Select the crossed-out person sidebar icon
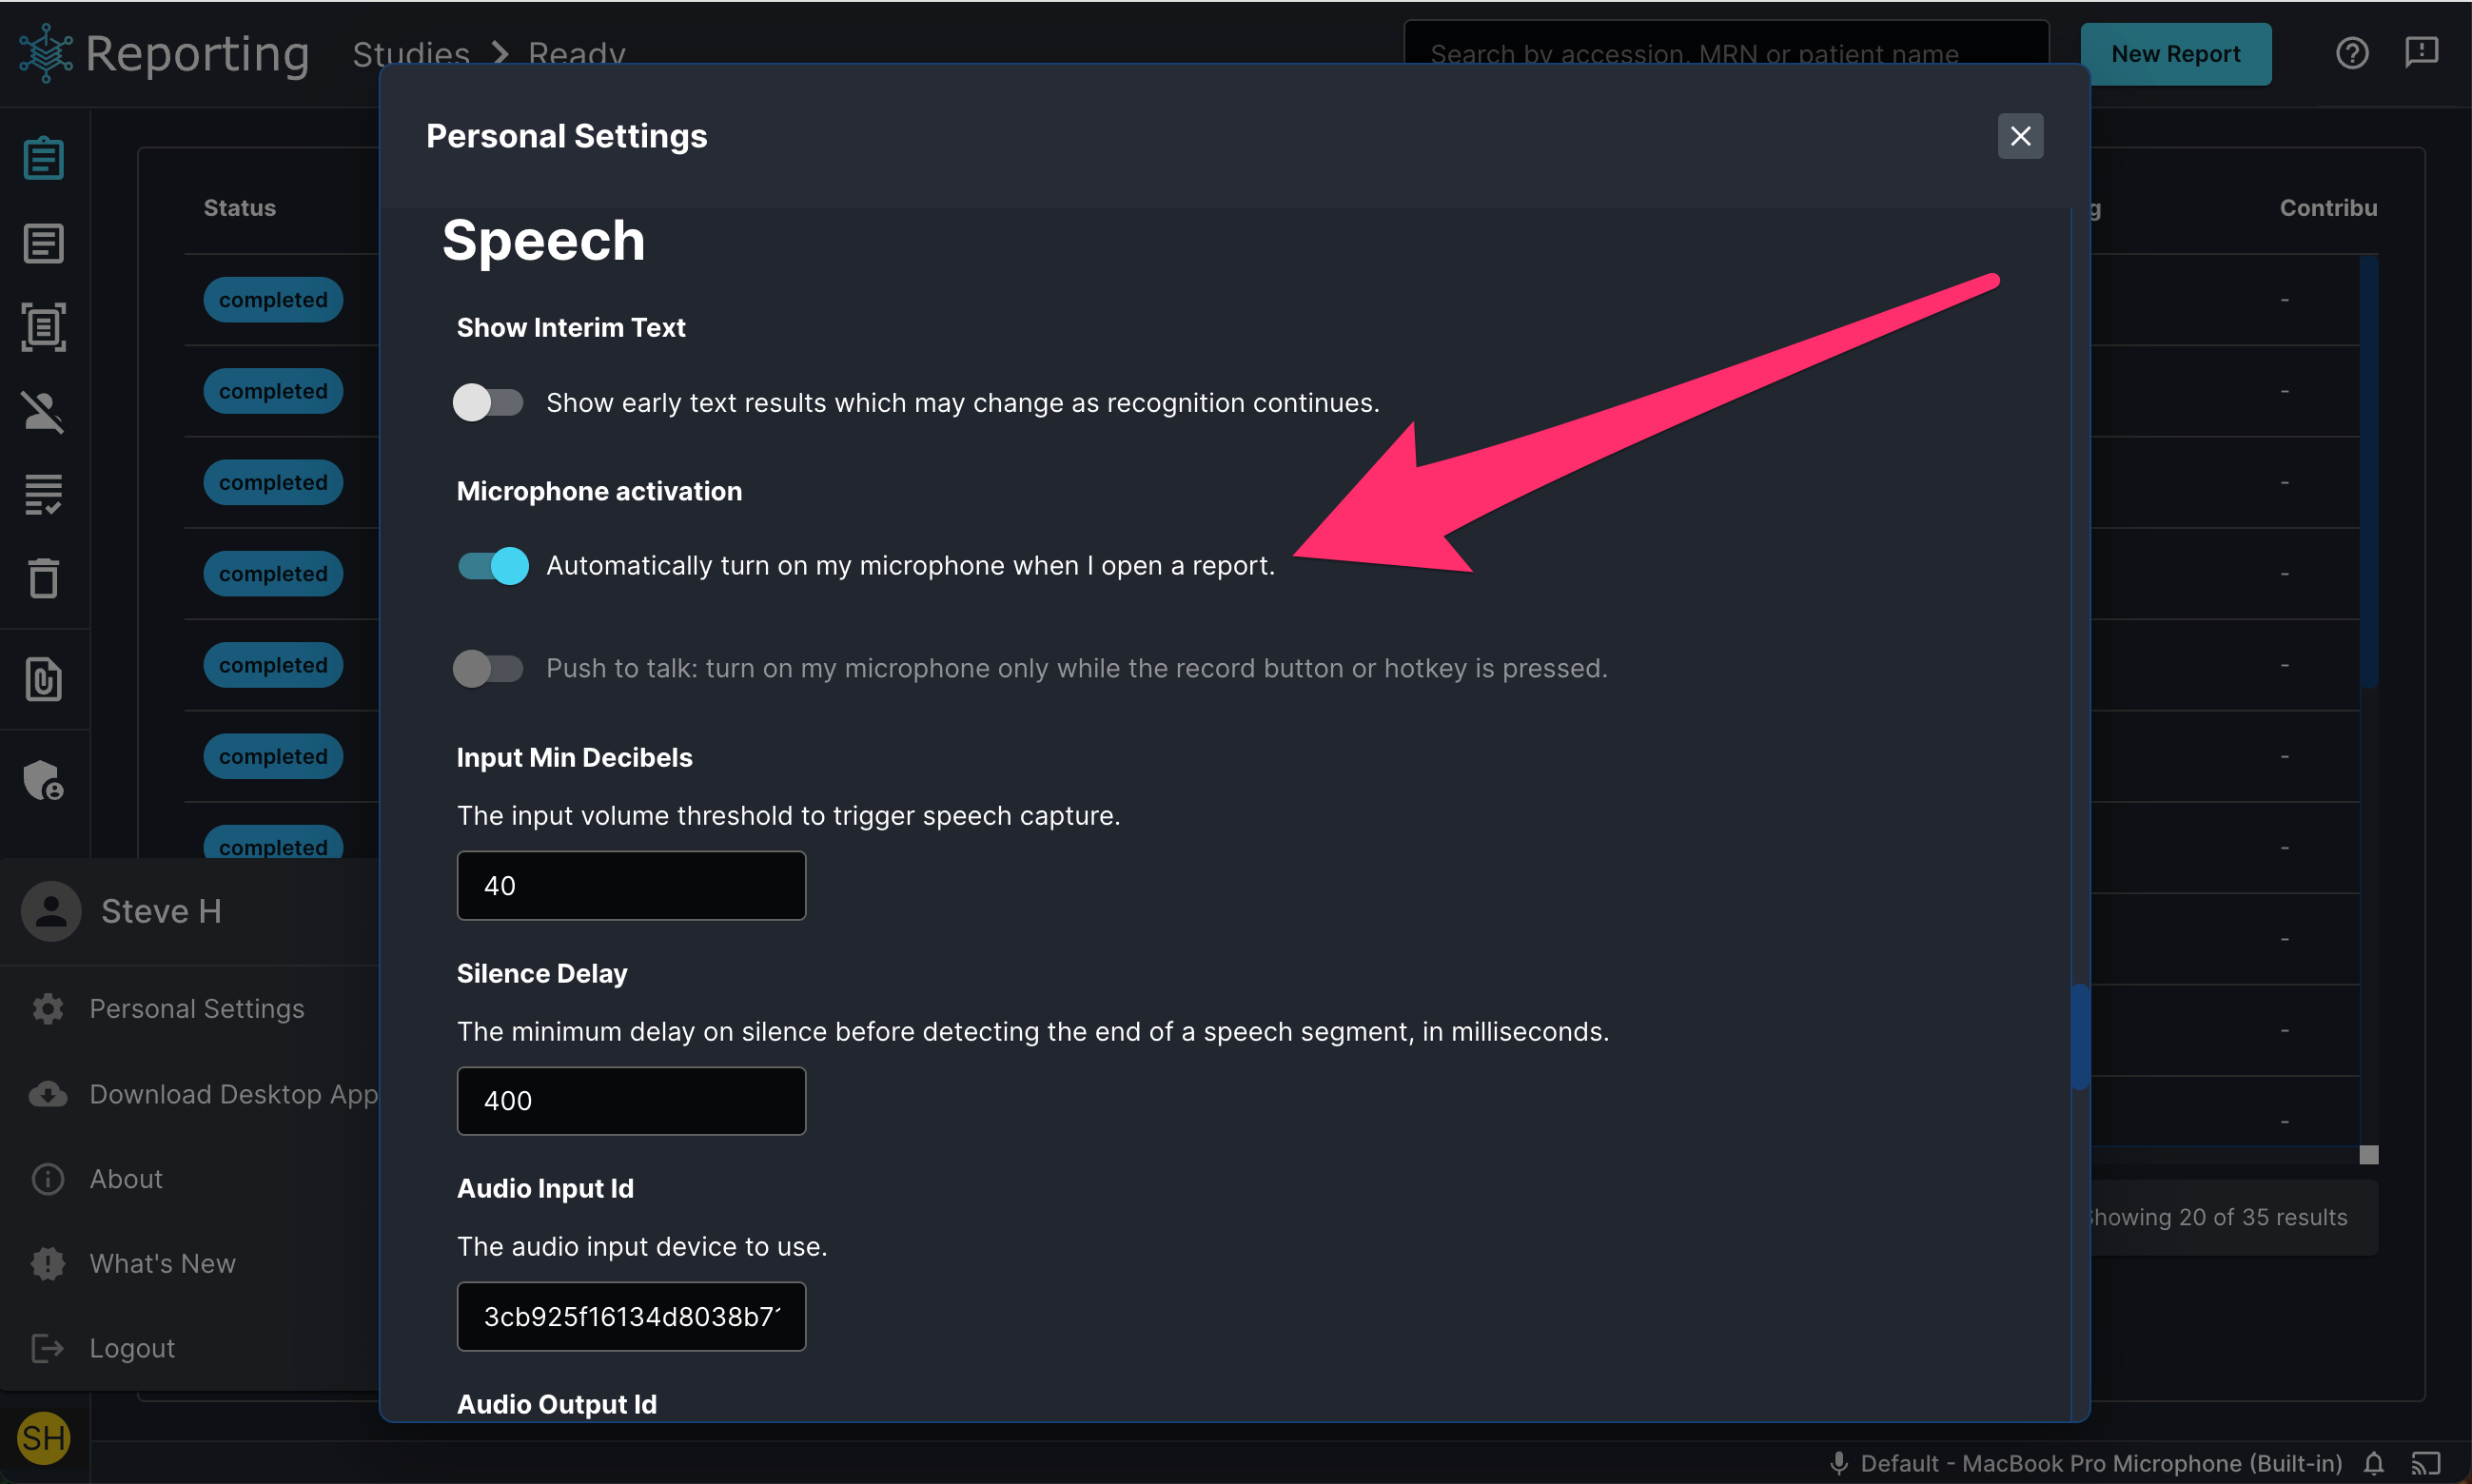 click(x=43, y=411)
